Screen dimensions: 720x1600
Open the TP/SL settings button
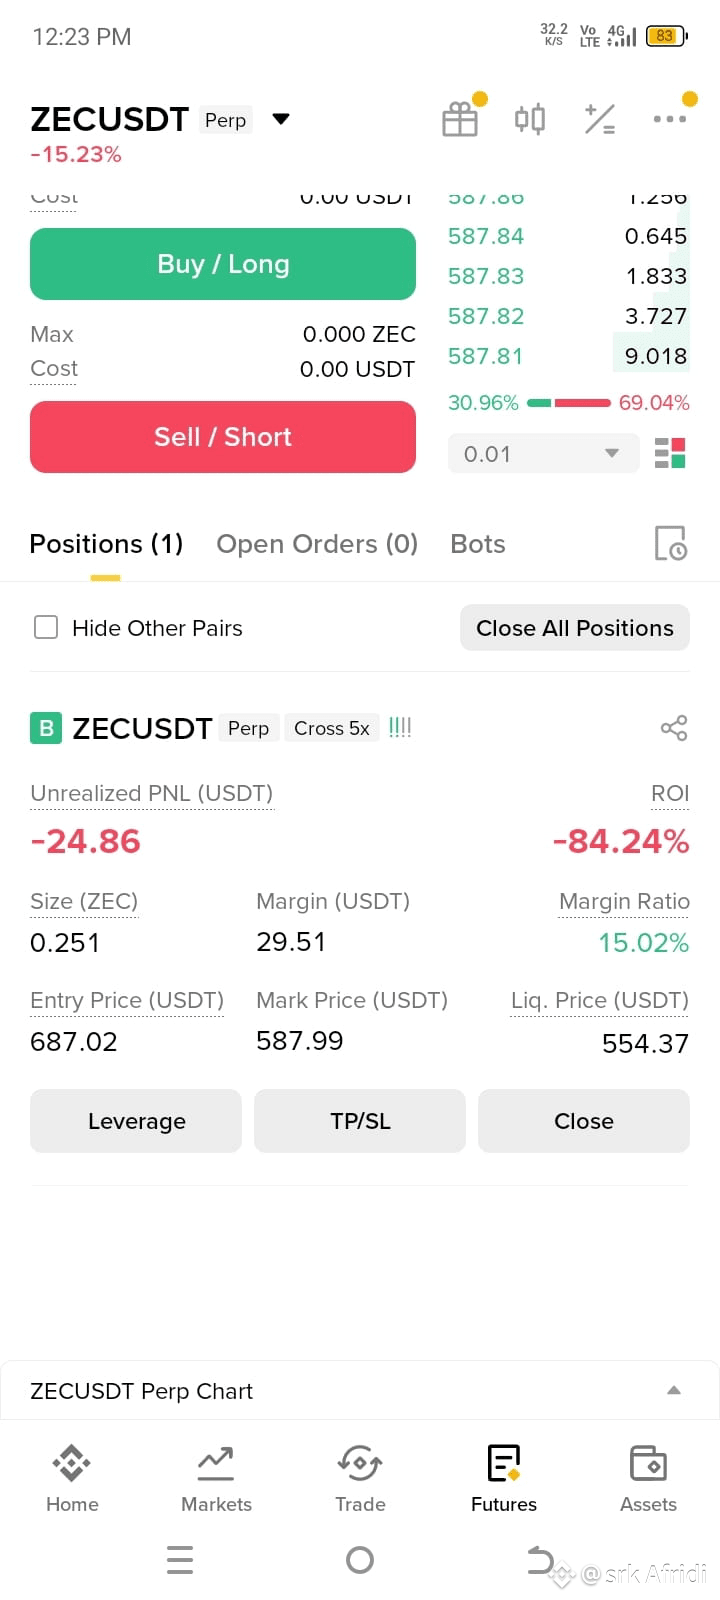click(x=360, y=1121)
